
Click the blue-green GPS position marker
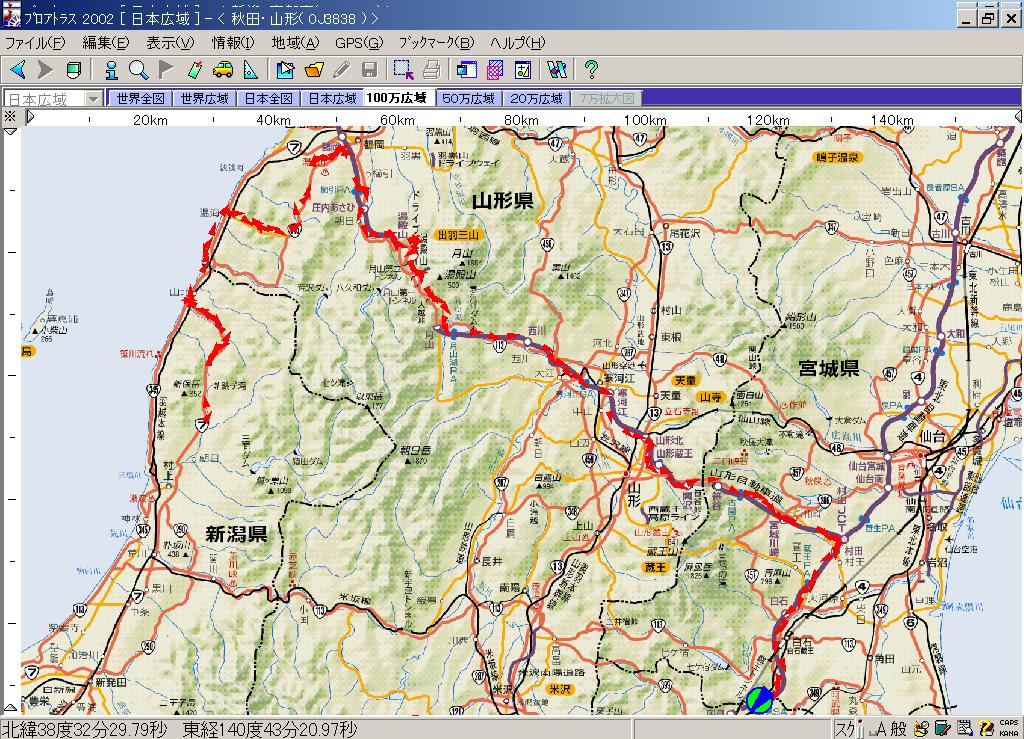759,700
